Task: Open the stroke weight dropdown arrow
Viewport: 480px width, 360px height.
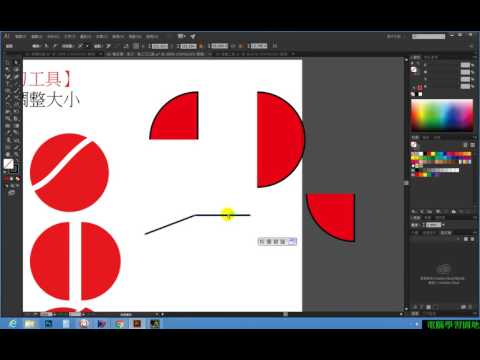Action: coord(443,225)
